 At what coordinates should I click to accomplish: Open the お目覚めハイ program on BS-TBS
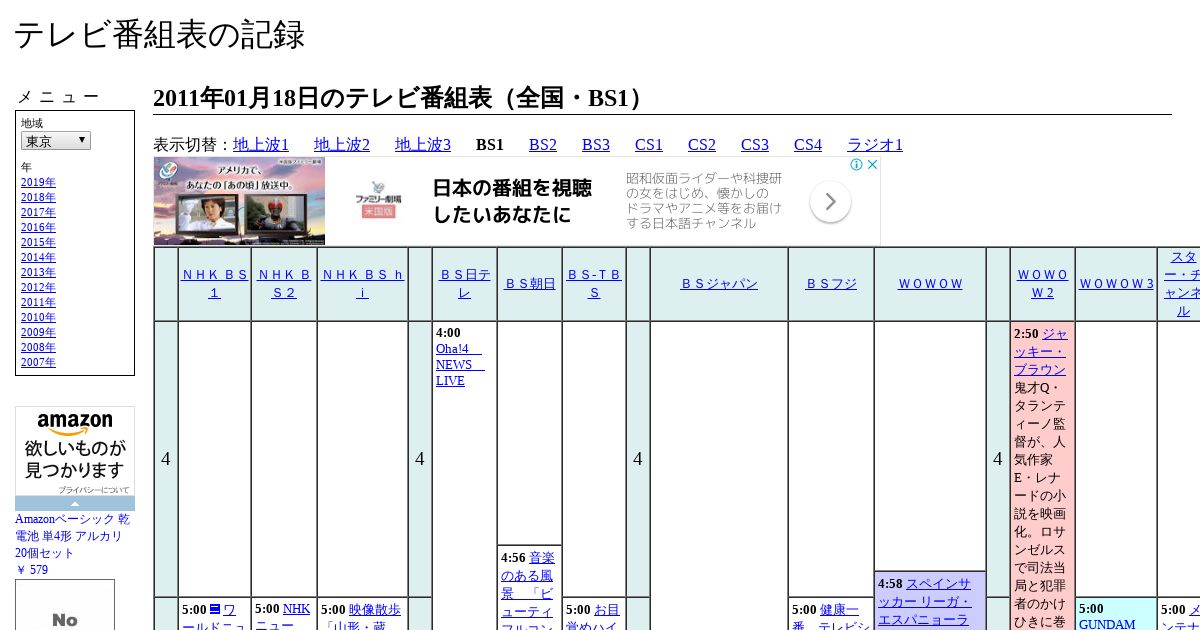tap(594, 618)
